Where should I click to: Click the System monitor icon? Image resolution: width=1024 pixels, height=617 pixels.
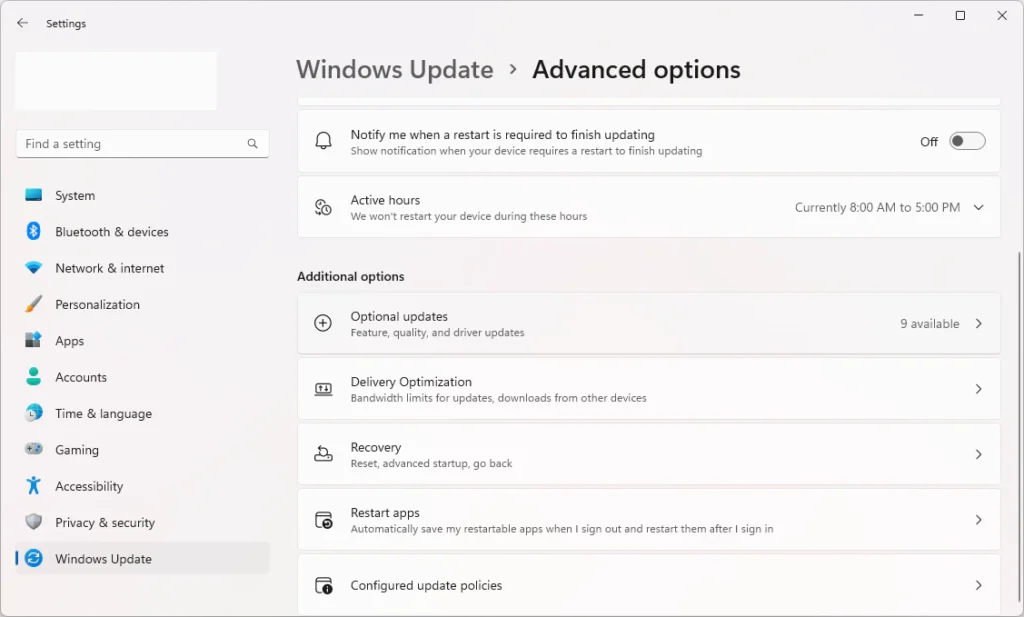click(33, 195)
